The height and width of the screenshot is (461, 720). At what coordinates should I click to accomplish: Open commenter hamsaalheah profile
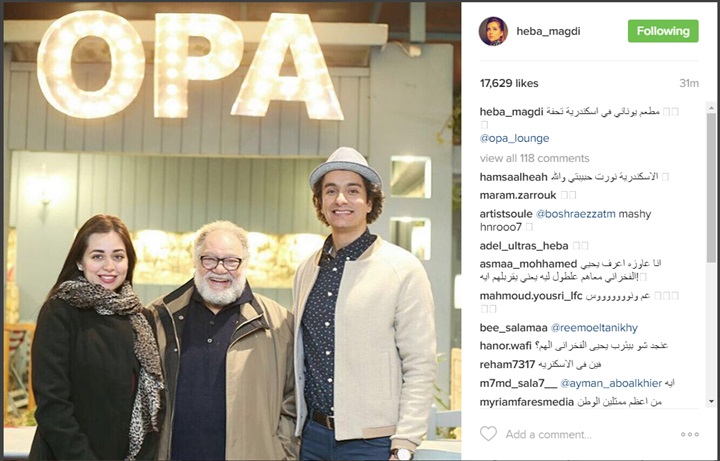click(513, 177)
